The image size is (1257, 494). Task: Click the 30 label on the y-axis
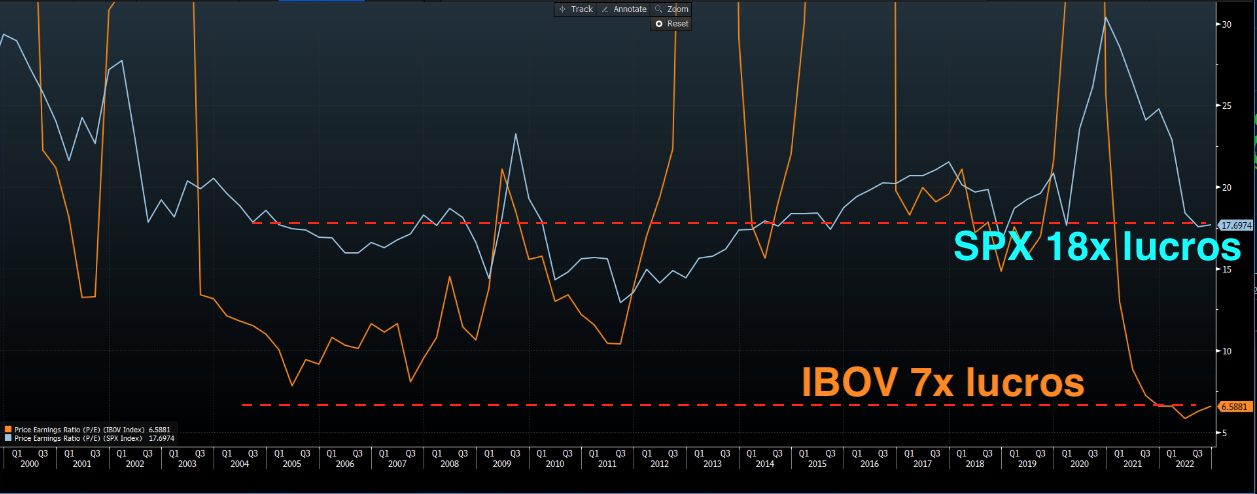pyautogui.click(x=1227, y=24)
